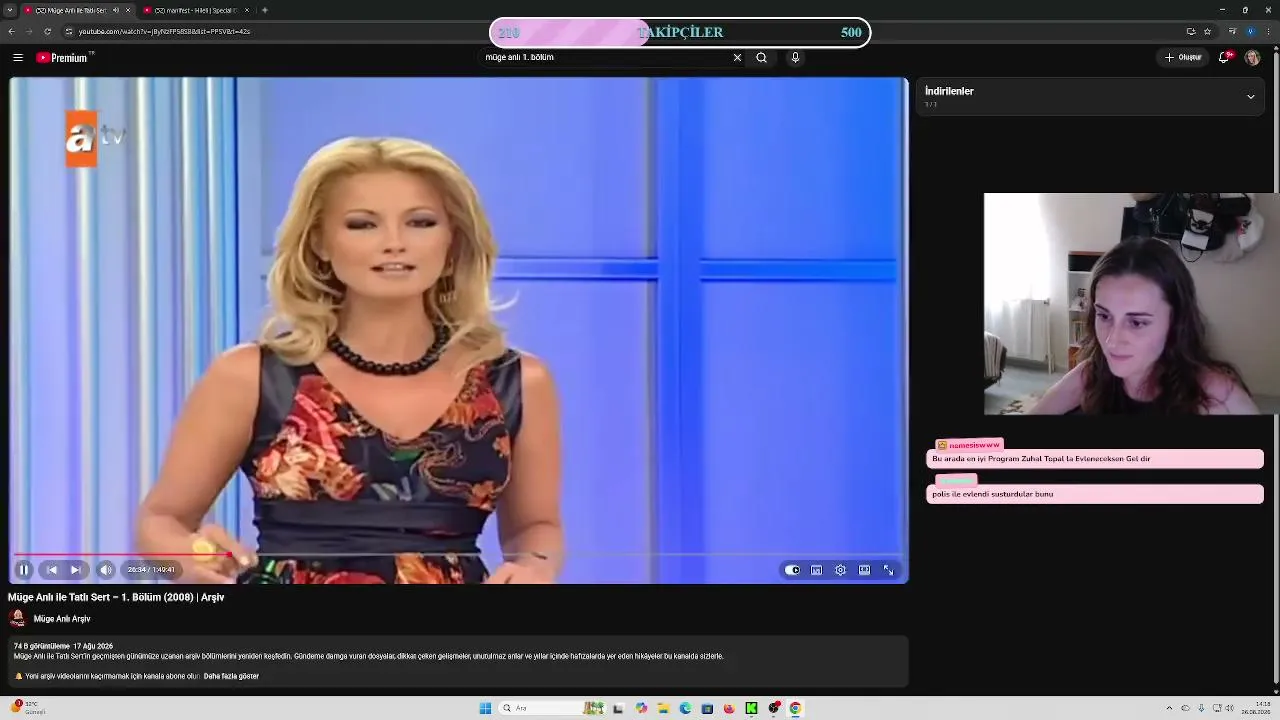Screen dimensions: 1280x720
Task: Open a new browser tab
Action: point(265,10)
